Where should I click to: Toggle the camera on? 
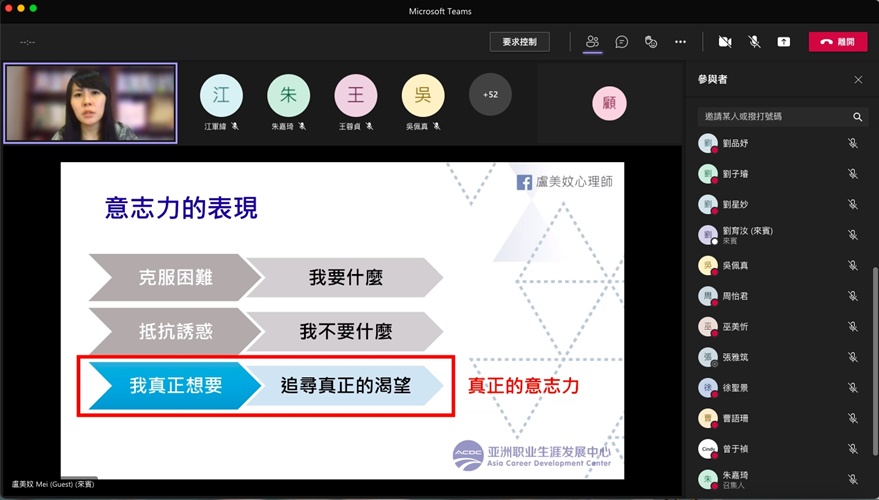point(725,42)
